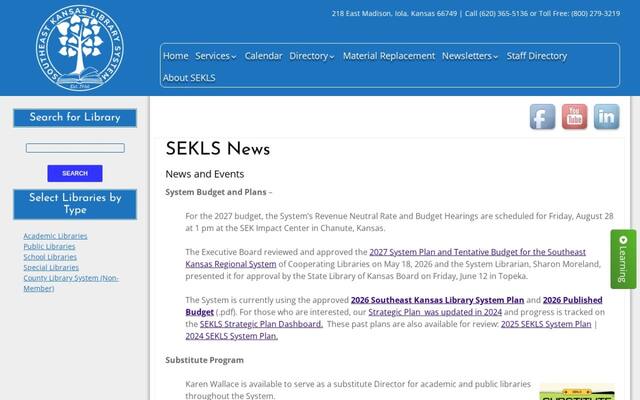Click the System Budget and Plans heading
This screenshot has height=400, width=640.
218,192
